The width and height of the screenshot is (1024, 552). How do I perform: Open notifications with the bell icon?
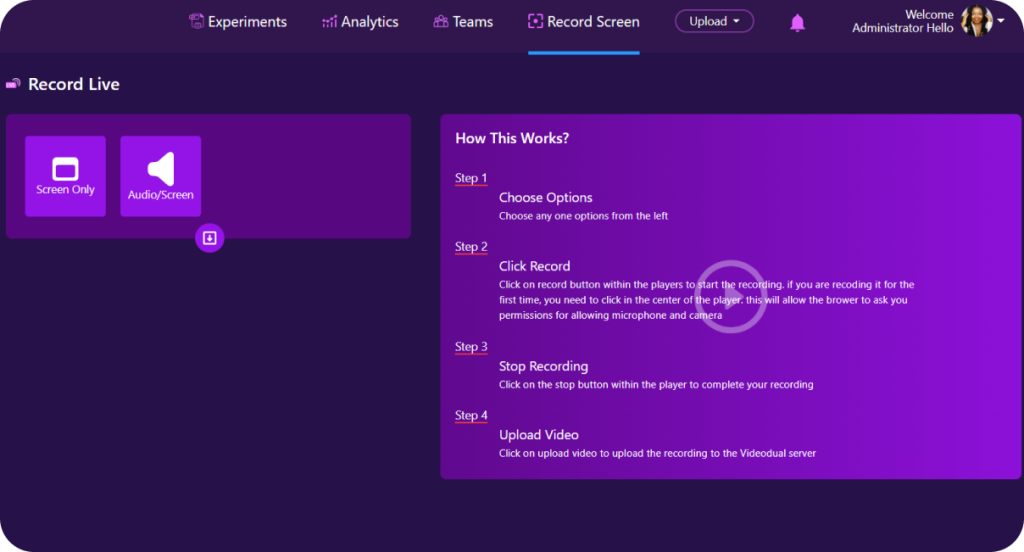(x=797, y=23)
